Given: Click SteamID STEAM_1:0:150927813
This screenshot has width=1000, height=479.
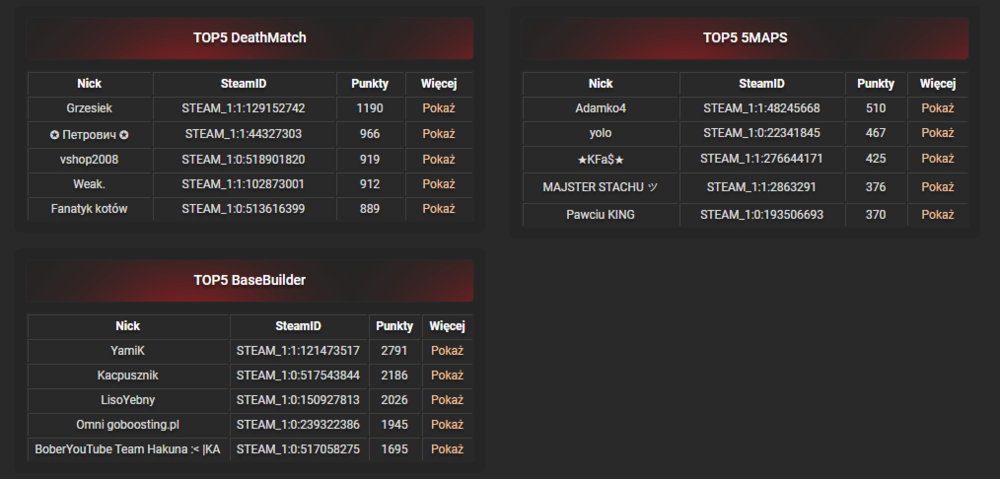Looking at the screenshot, I should [298, 400].
